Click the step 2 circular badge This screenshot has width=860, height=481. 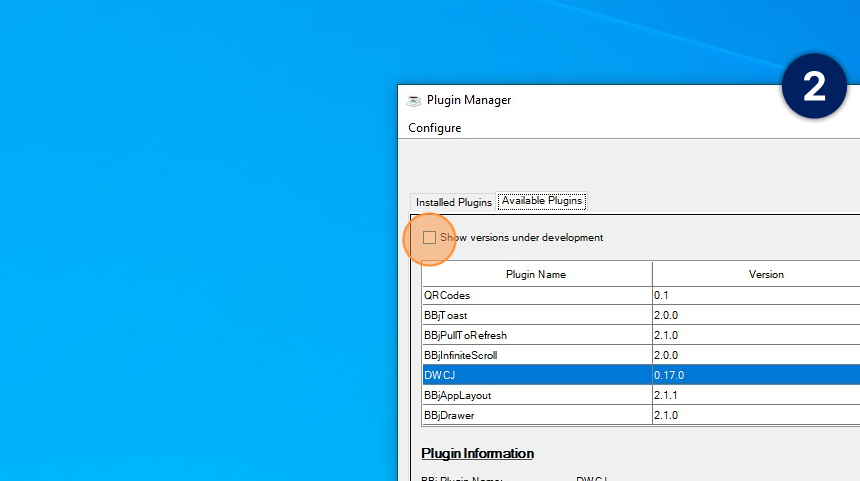point(814,87)
